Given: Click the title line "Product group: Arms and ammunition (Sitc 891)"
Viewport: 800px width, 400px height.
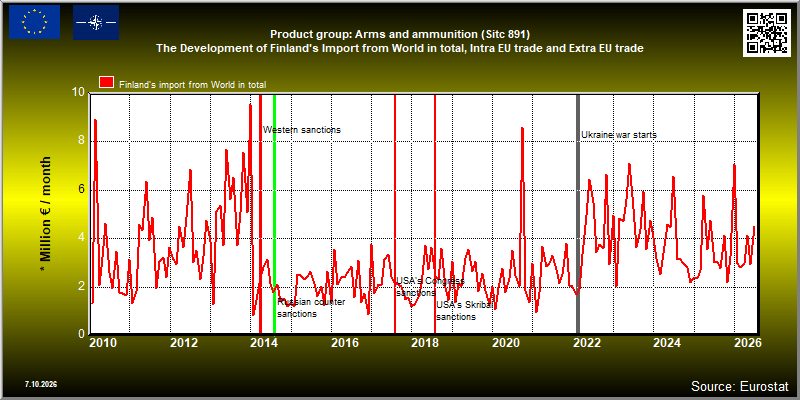Looking at the screenshot, I should click(400, 34).
